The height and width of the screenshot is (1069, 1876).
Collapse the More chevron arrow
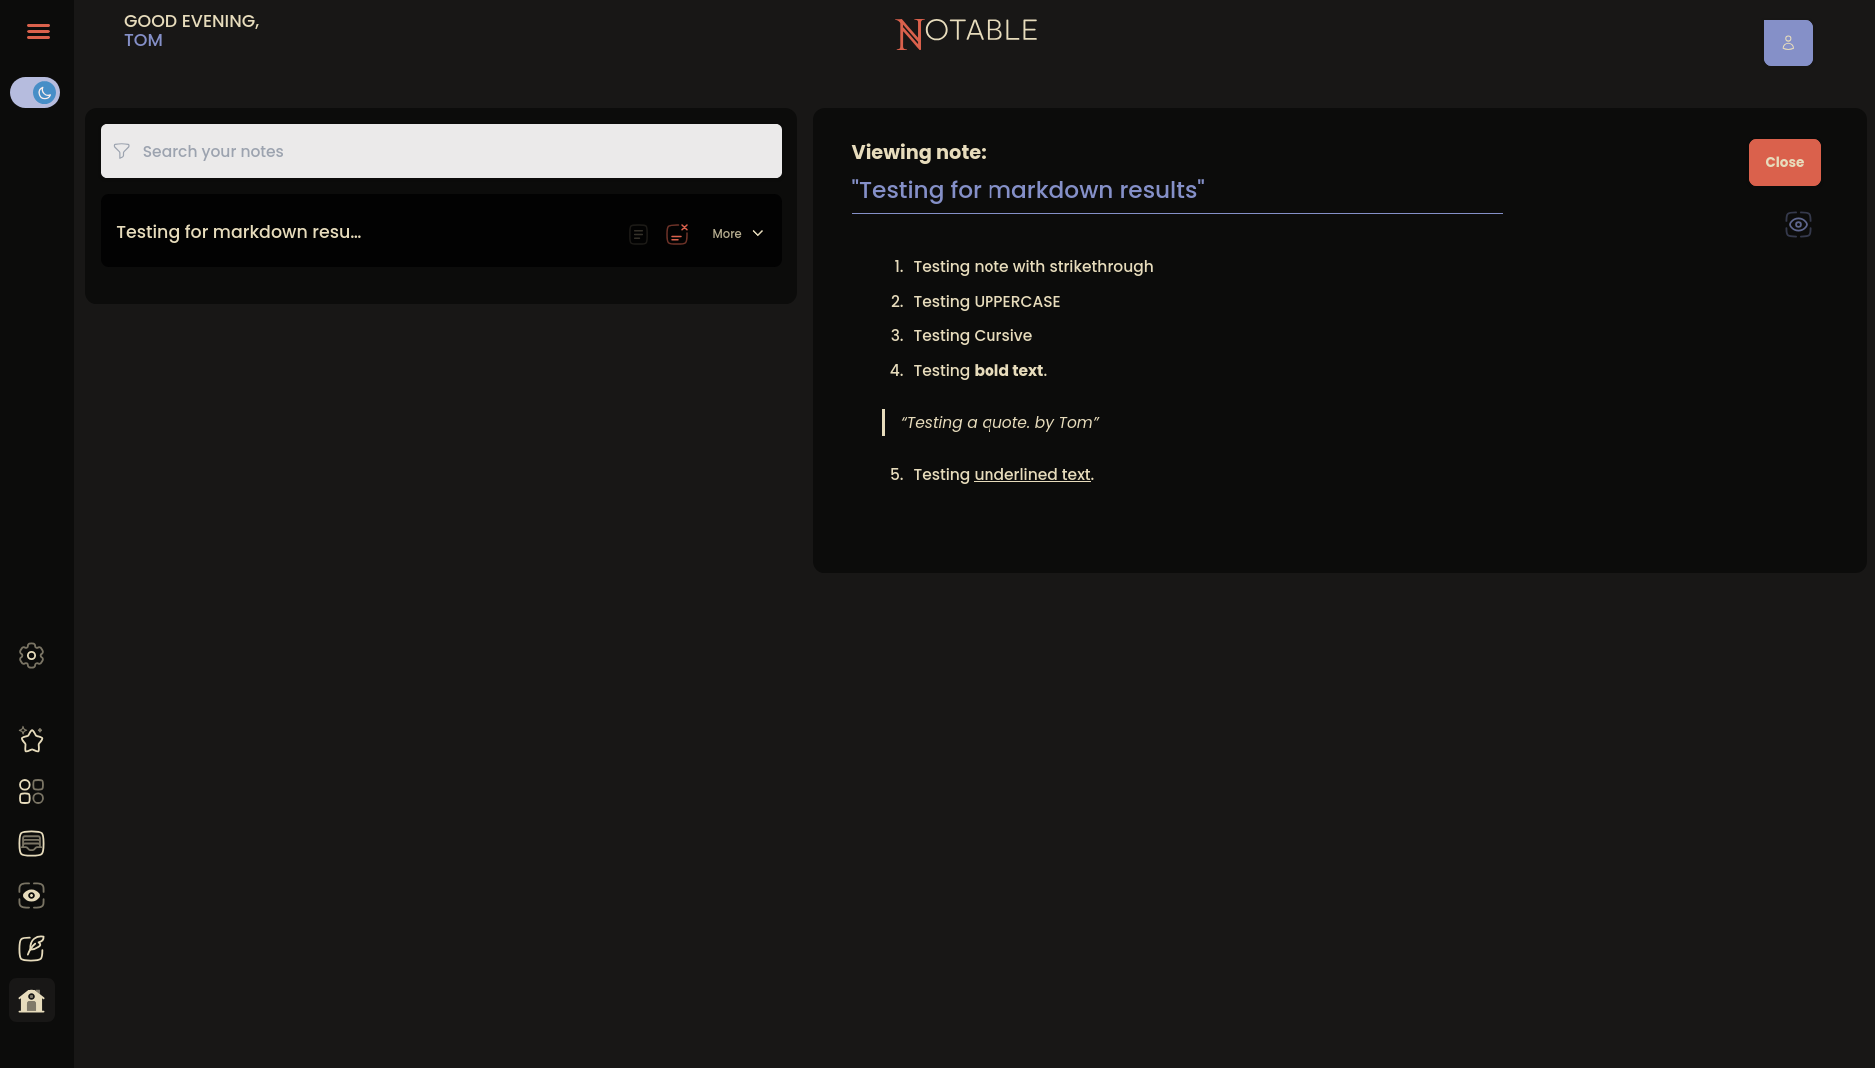(x=757, y=233)
